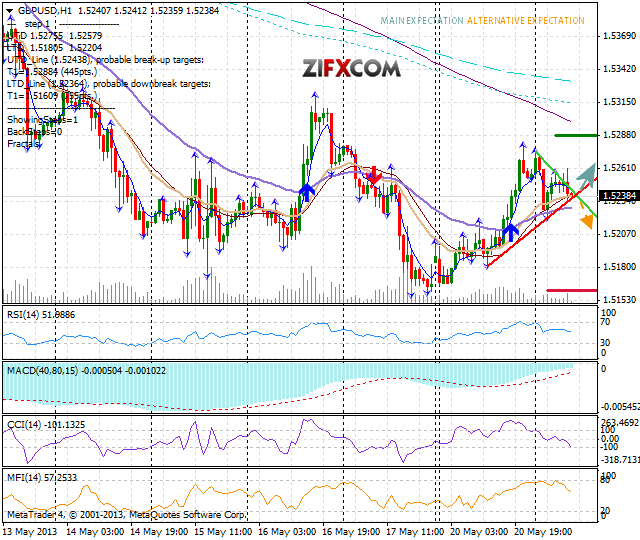Image resolution: width=640 pixels, height=540 pixels.
Task: Click the ALTERNATIVE EXPECTATION legend label
Action: click(x=525, y=21)
